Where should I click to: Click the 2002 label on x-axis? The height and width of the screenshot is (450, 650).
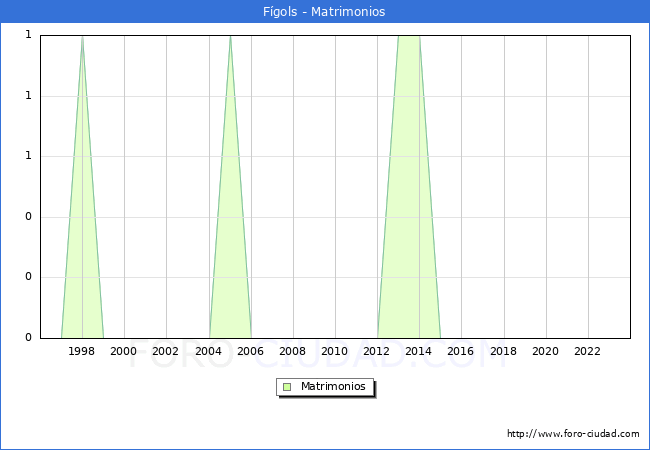166,351
